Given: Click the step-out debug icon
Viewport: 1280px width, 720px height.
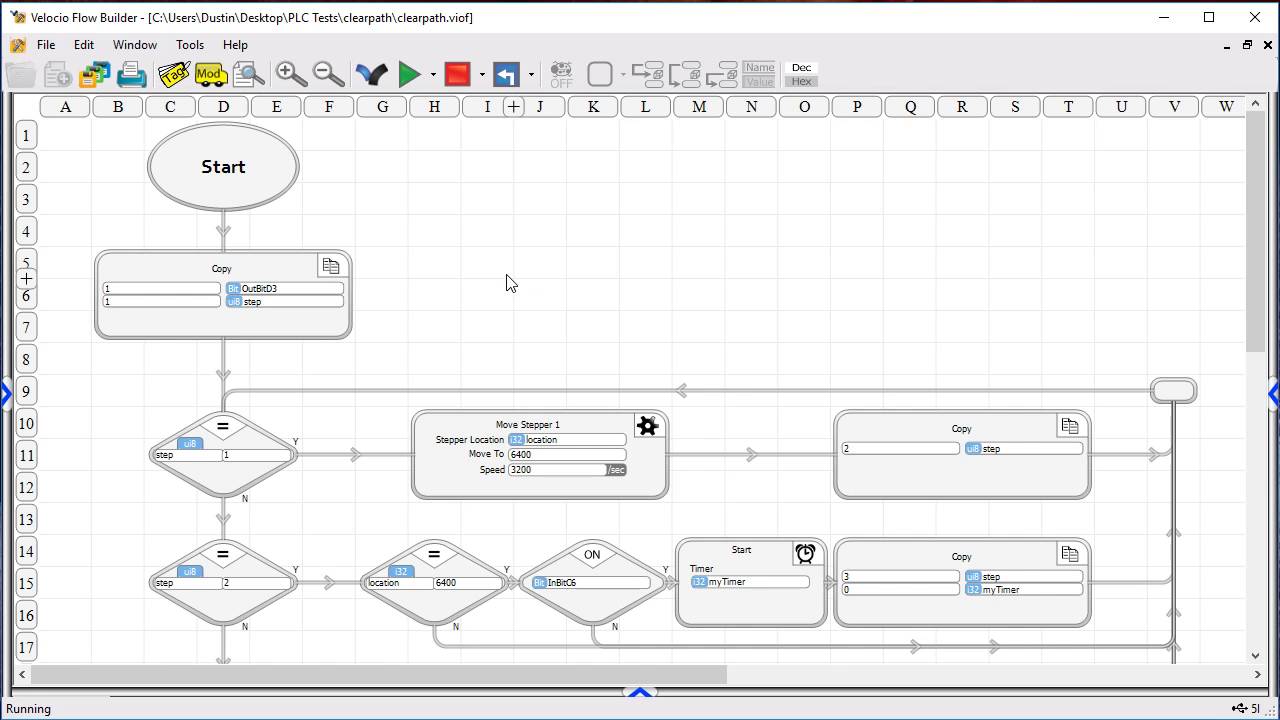Looking at the screenshot, I should (722, 74).
